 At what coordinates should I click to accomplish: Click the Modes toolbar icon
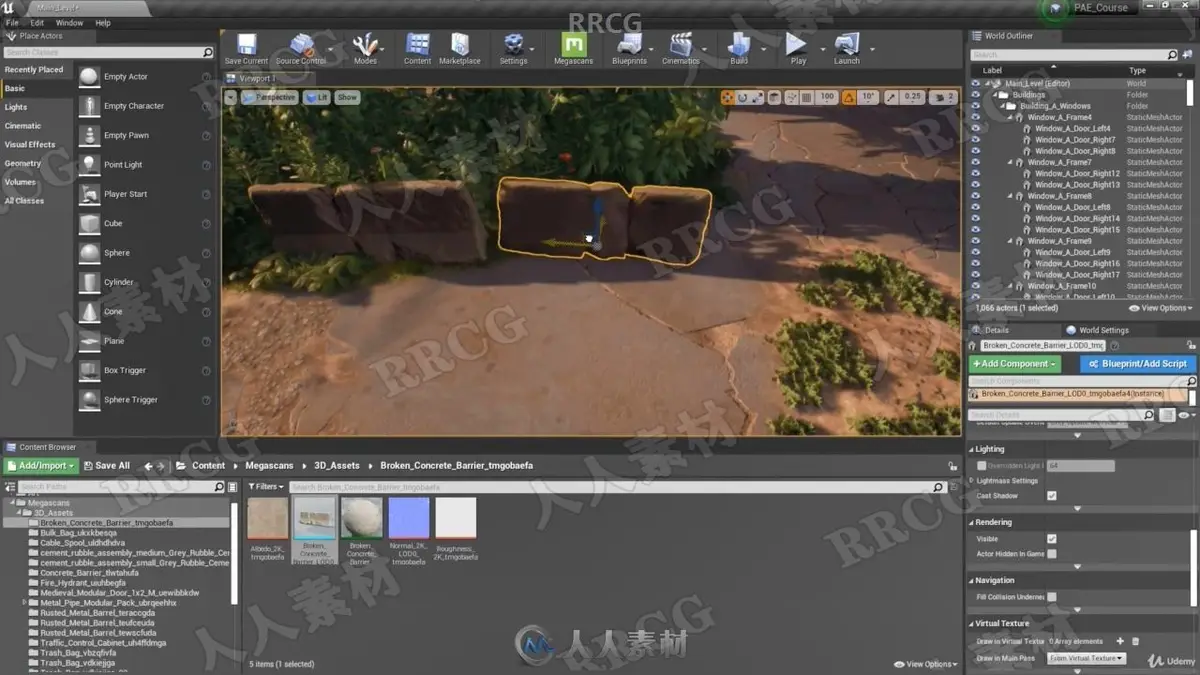365,47
